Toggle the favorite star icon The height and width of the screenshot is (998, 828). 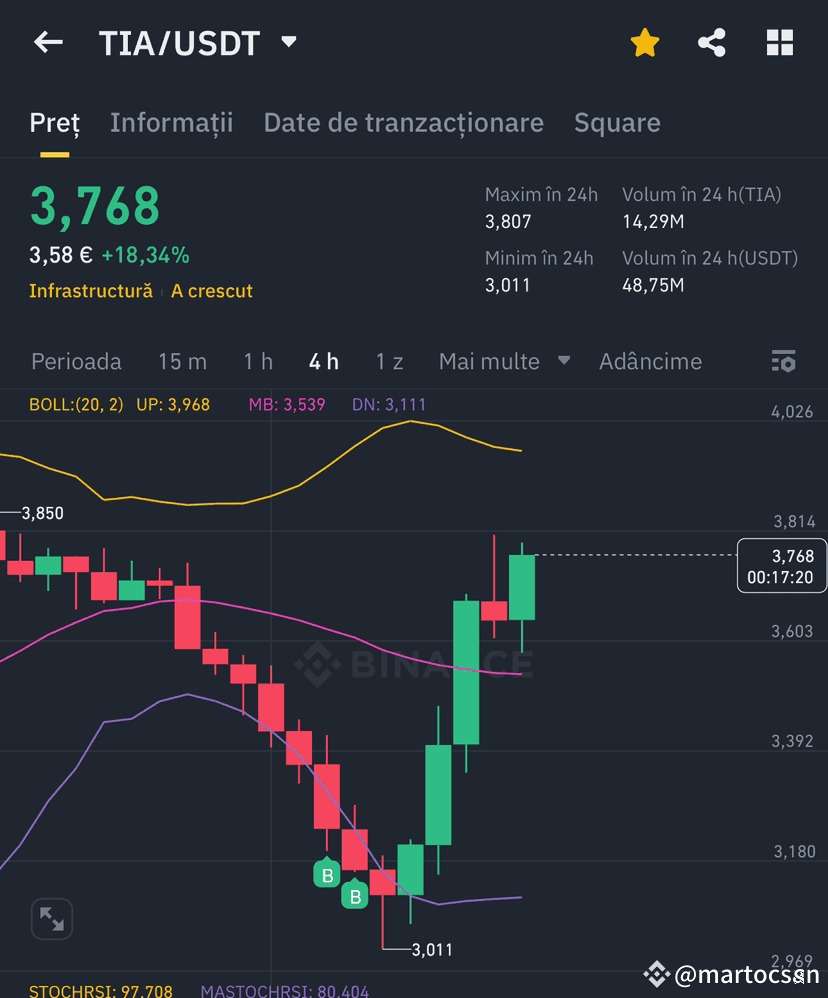tap(645, 43)
